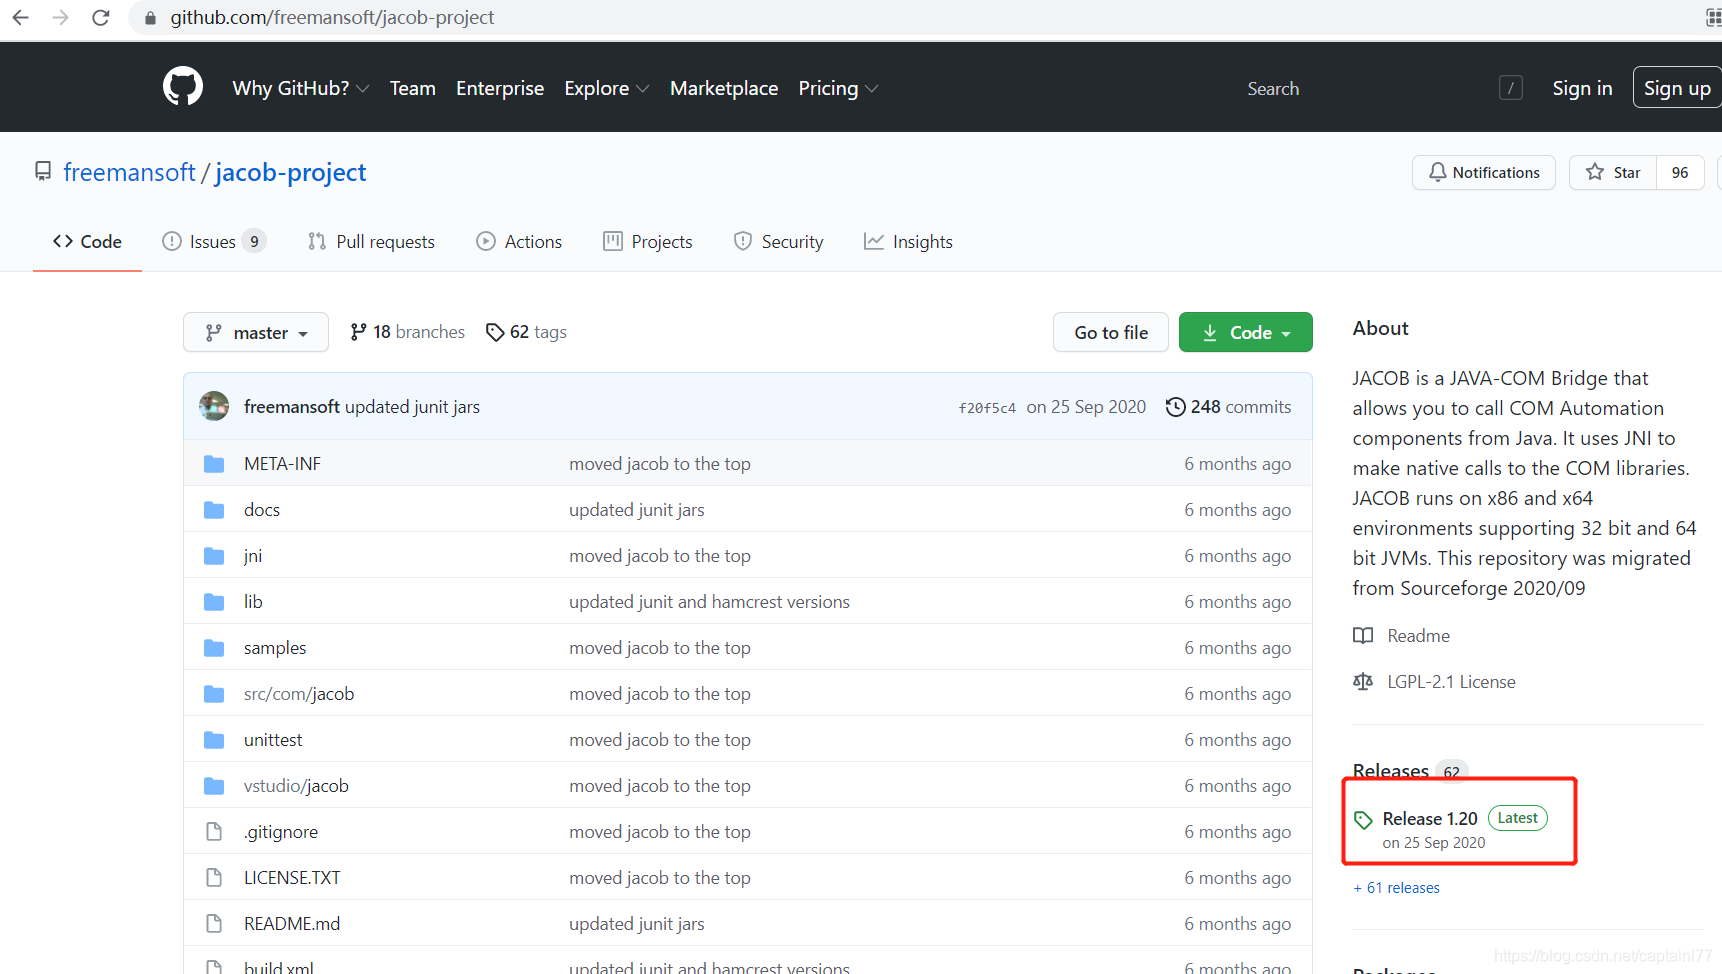Click the tag icon next to Release 1.20

[x=1363, y=820]
